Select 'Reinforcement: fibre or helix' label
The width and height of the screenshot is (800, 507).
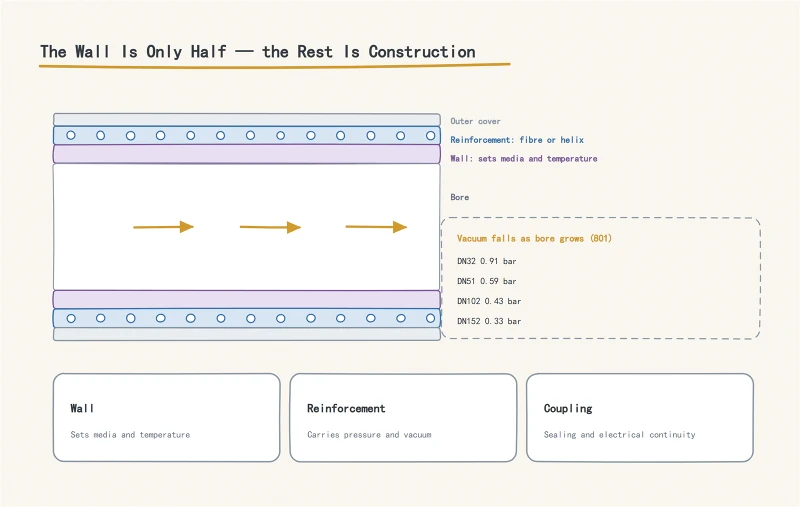(517, 140)
